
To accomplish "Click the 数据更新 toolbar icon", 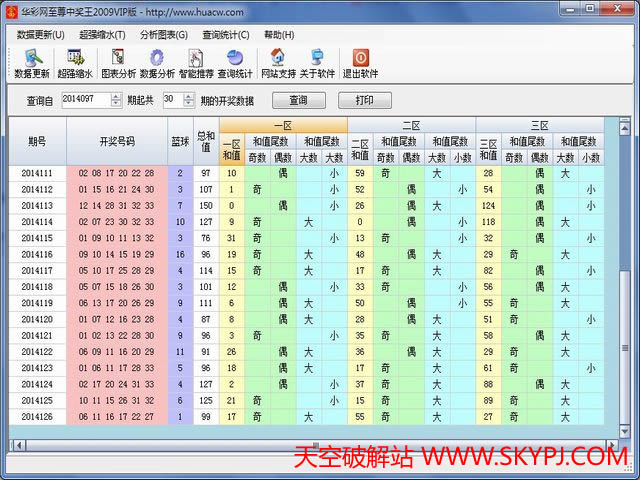I will (x=32, y=63).
